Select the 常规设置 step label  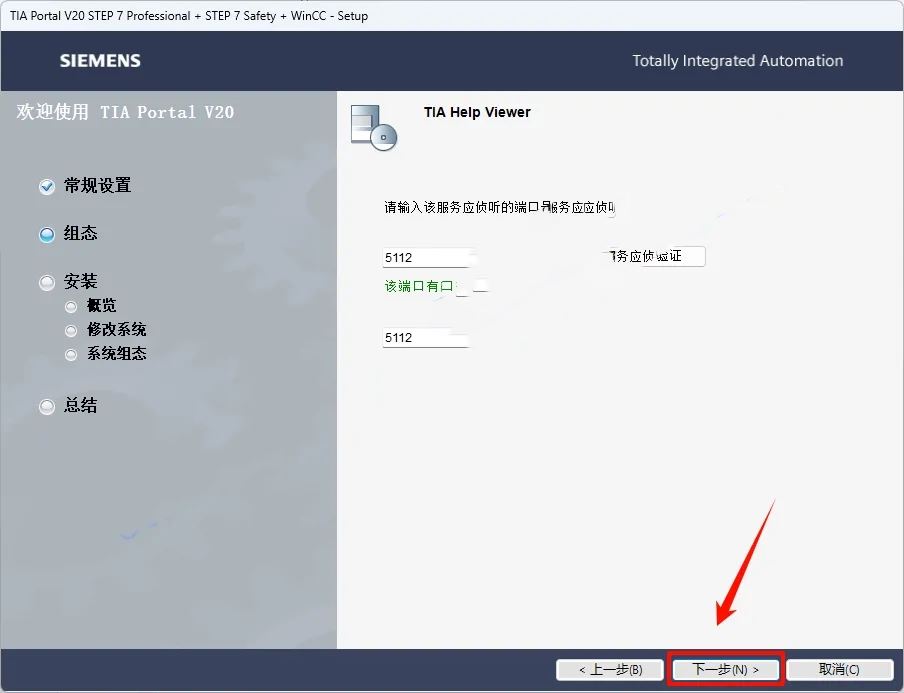point(98,186)
